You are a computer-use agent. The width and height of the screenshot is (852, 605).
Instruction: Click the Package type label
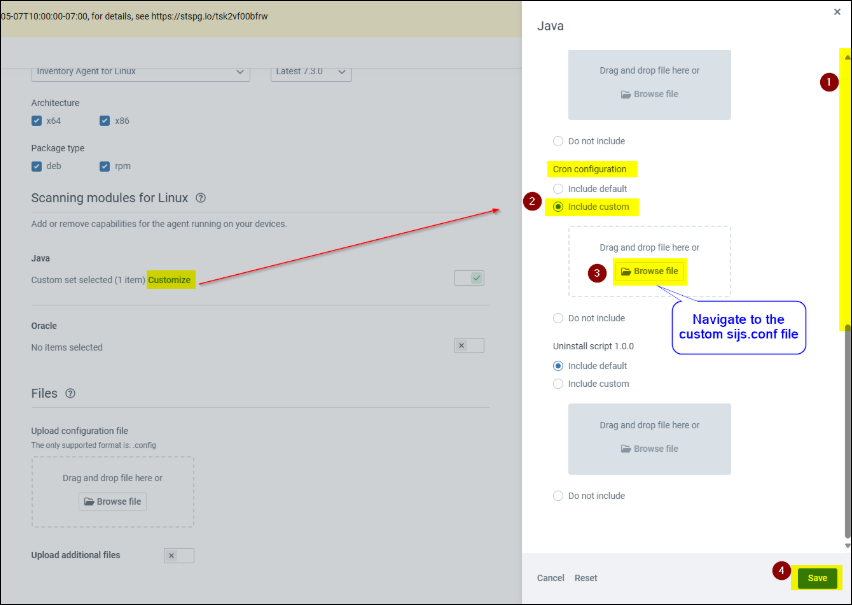(x=58, y=148)
